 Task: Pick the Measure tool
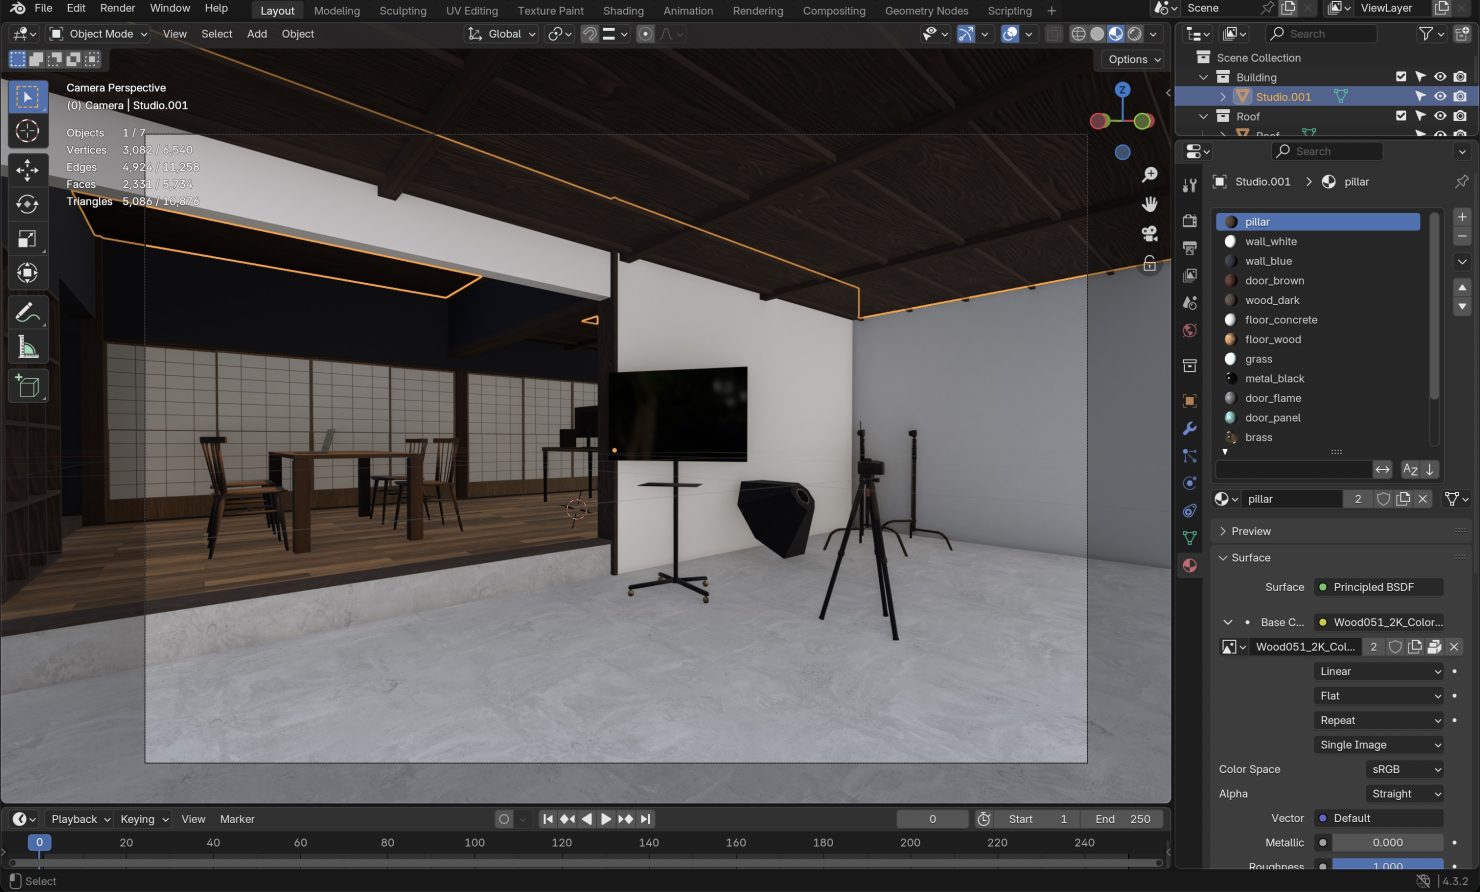(x=27, y=347)
